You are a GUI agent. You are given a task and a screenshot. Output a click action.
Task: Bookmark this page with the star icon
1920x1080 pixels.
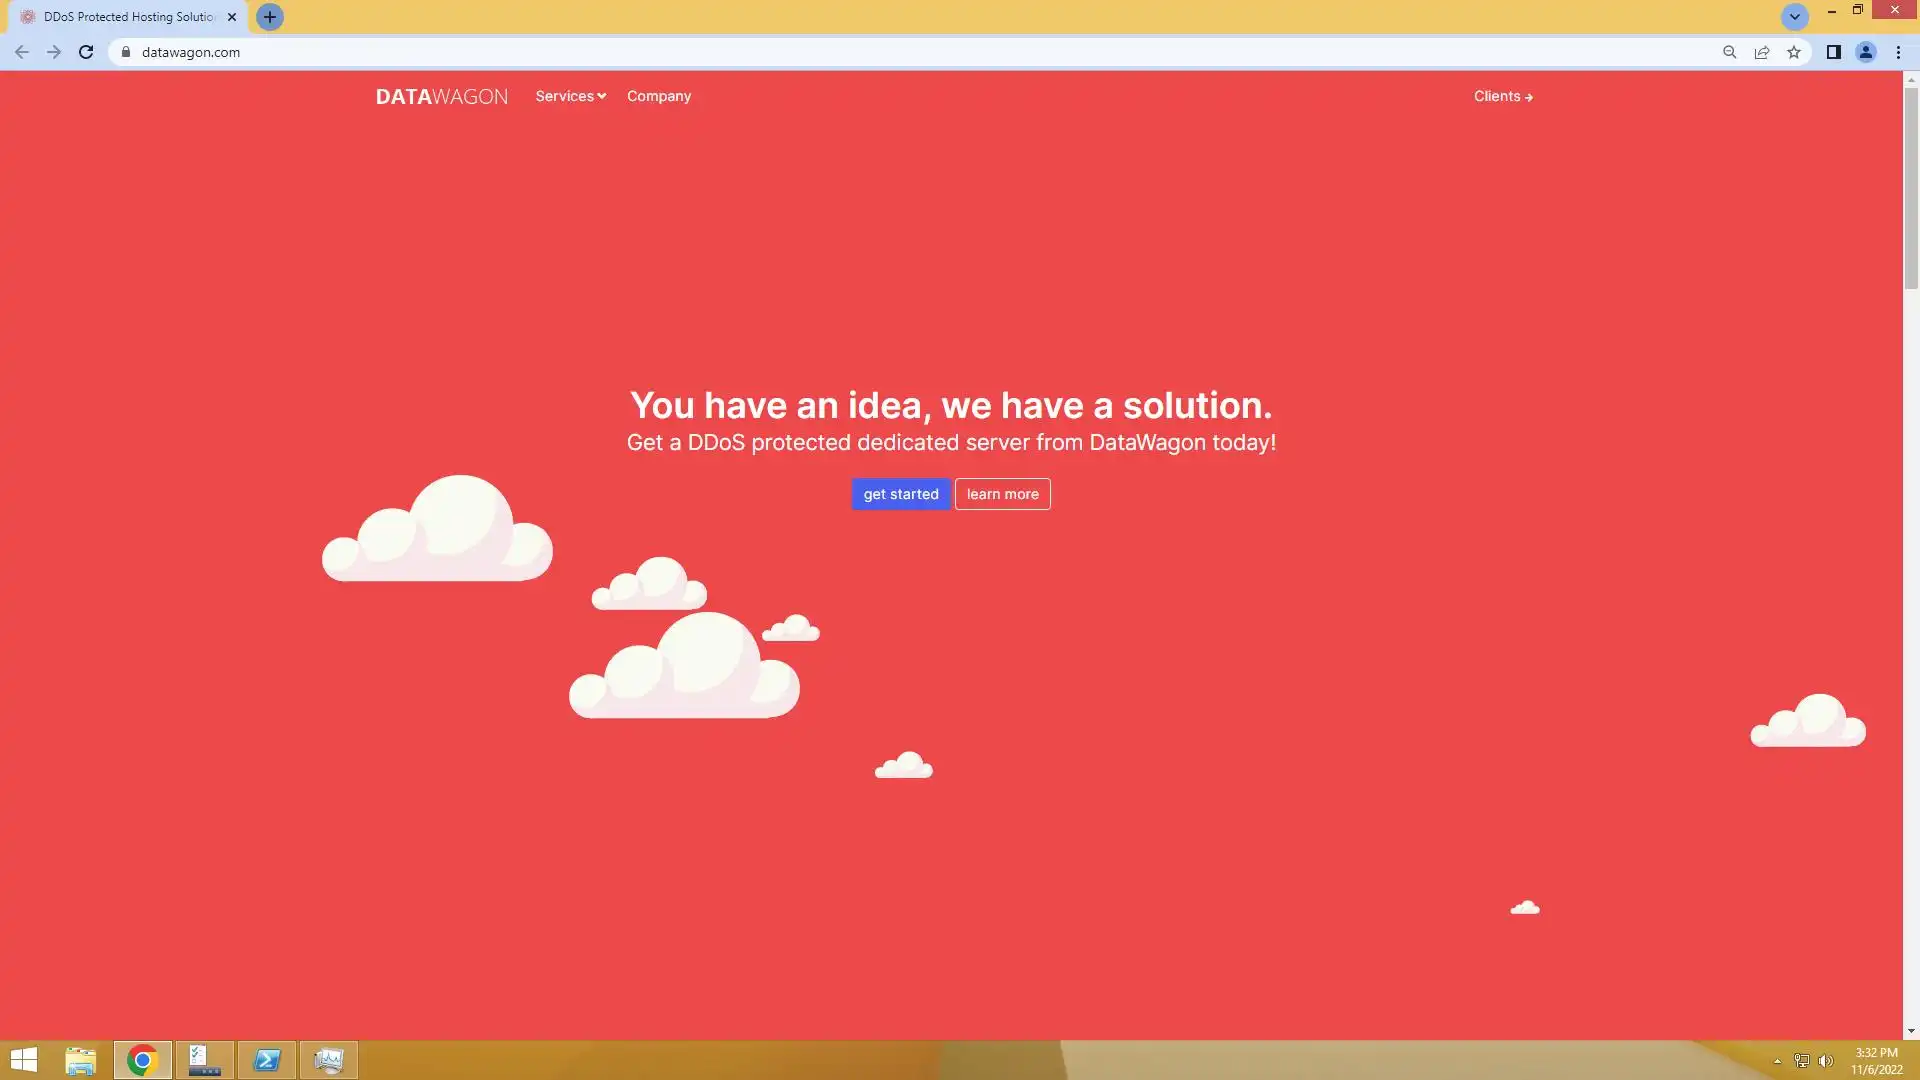click(x=1794, y=52)
